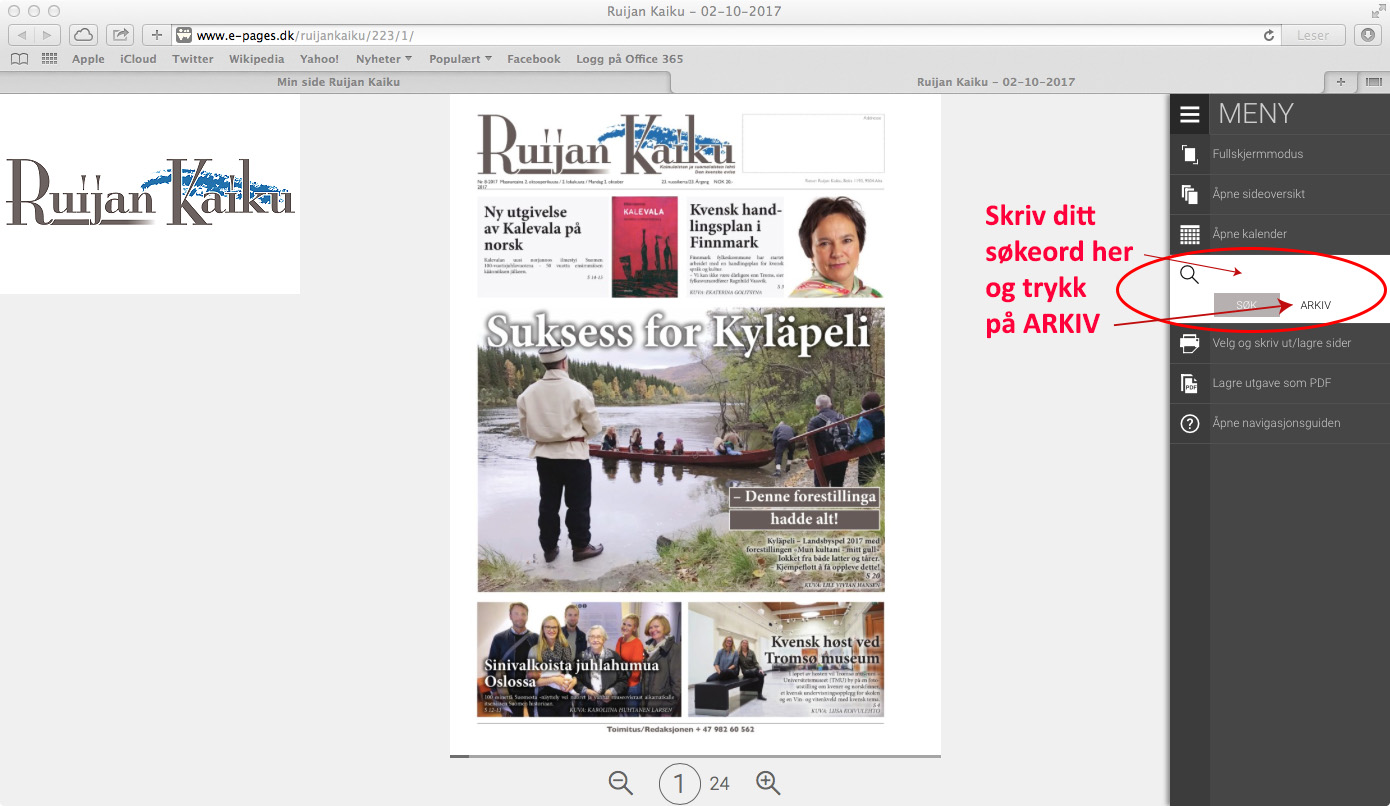1390x806 pixels.
Task: Reload the page with refresh icon
Action: tap(1270, 35)
